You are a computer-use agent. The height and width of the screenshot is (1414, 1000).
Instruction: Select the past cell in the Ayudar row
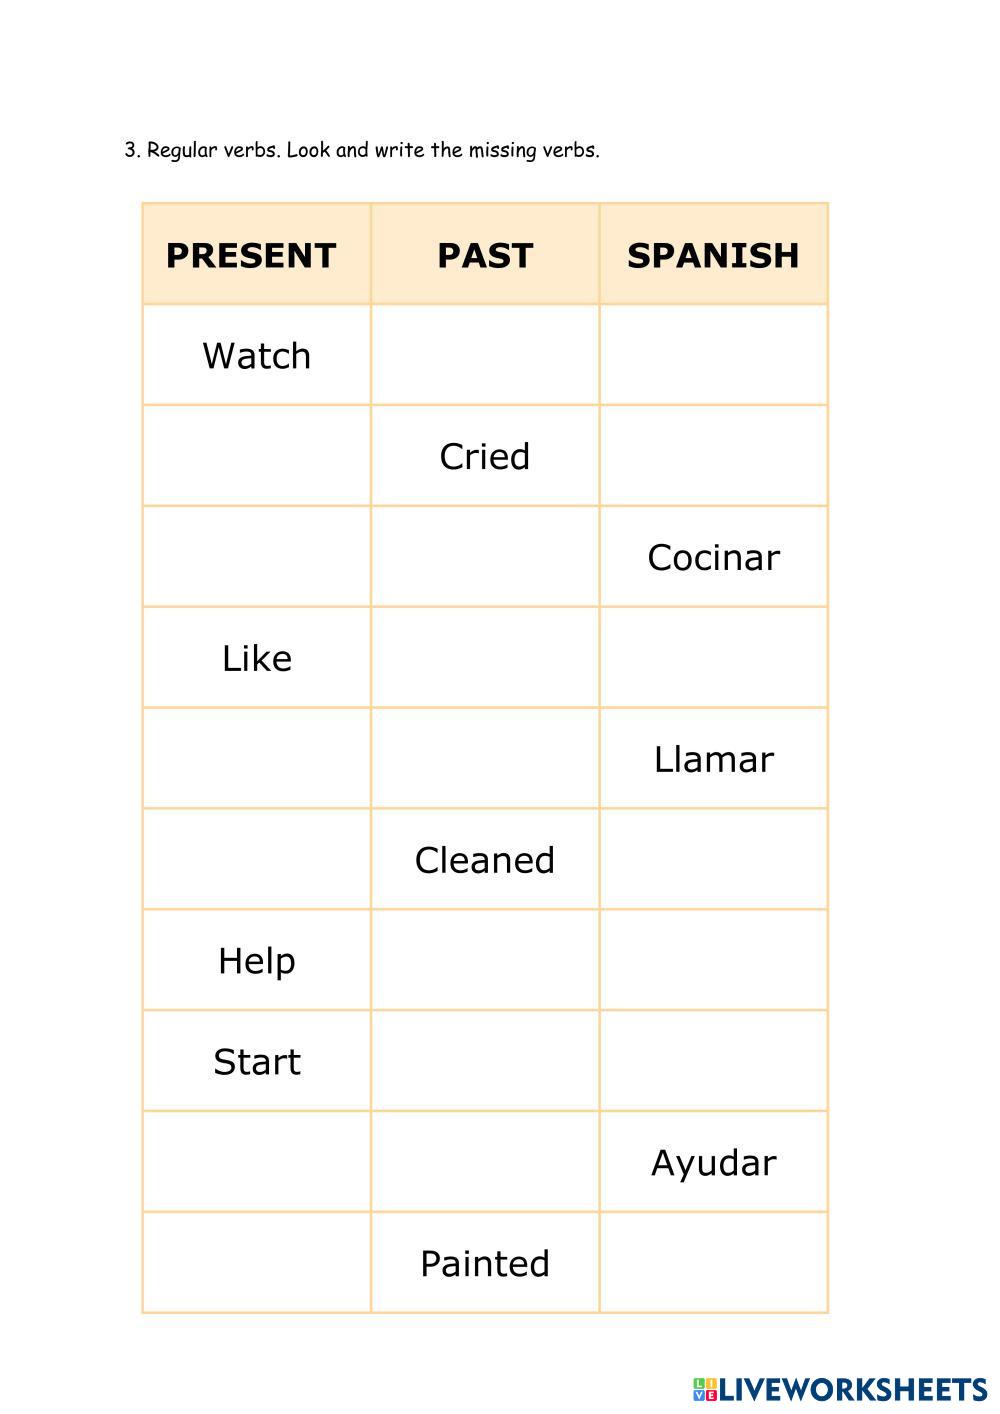[485, 1162]
